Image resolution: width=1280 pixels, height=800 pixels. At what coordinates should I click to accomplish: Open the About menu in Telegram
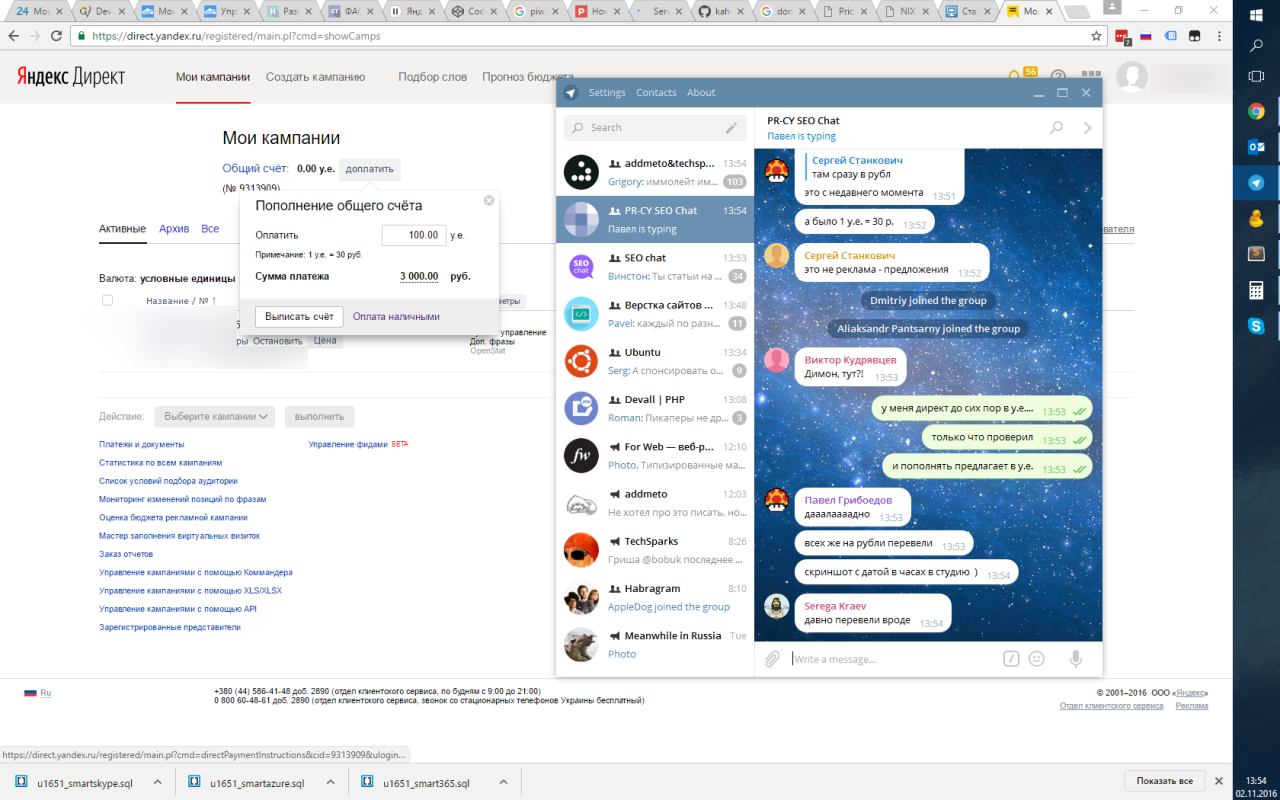[x=701, y=93]
